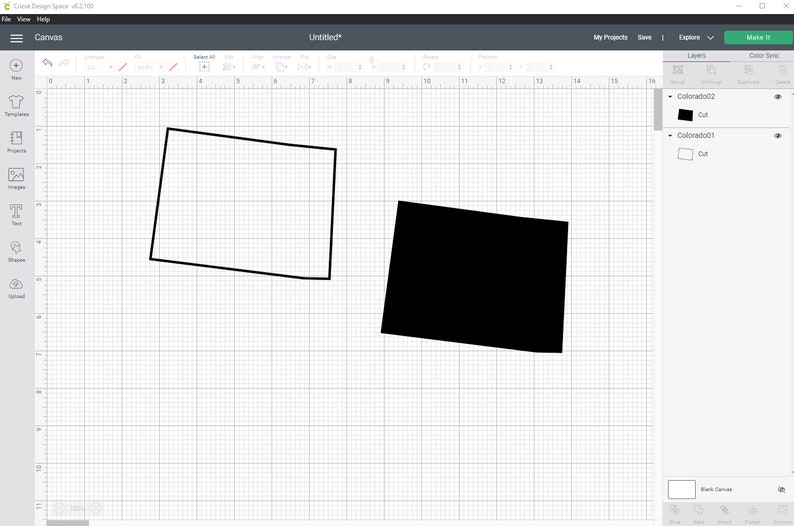This screenshot has height=526, width=794.
Task: Click the Make It button
Action: point(758,37)
